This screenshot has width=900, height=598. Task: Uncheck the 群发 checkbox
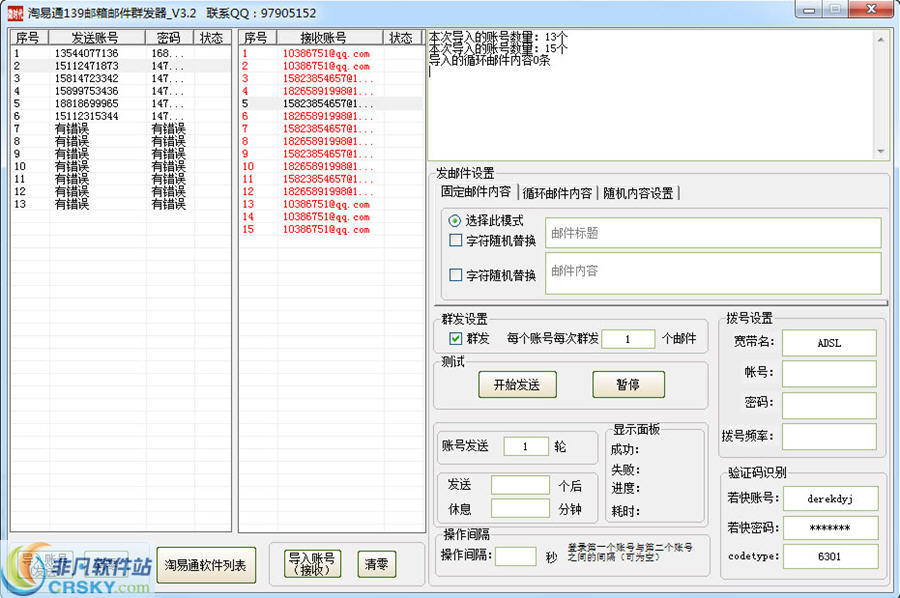click(x=455, y=338)
